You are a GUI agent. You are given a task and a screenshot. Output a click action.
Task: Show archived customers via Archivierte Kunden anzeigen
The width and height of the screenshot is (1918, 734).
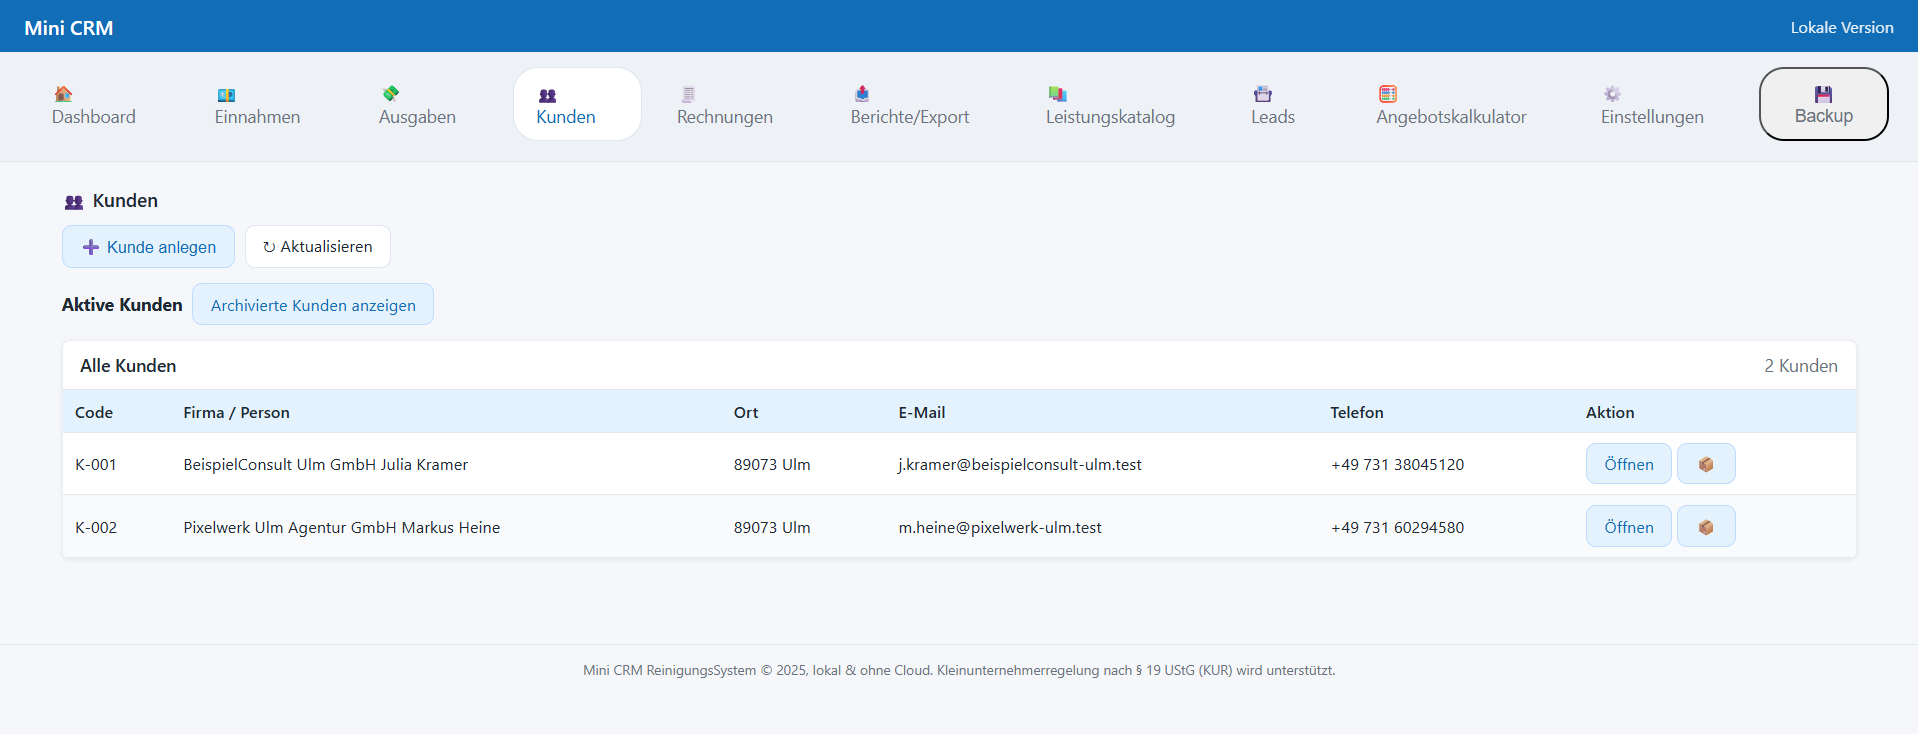[313, 305]
